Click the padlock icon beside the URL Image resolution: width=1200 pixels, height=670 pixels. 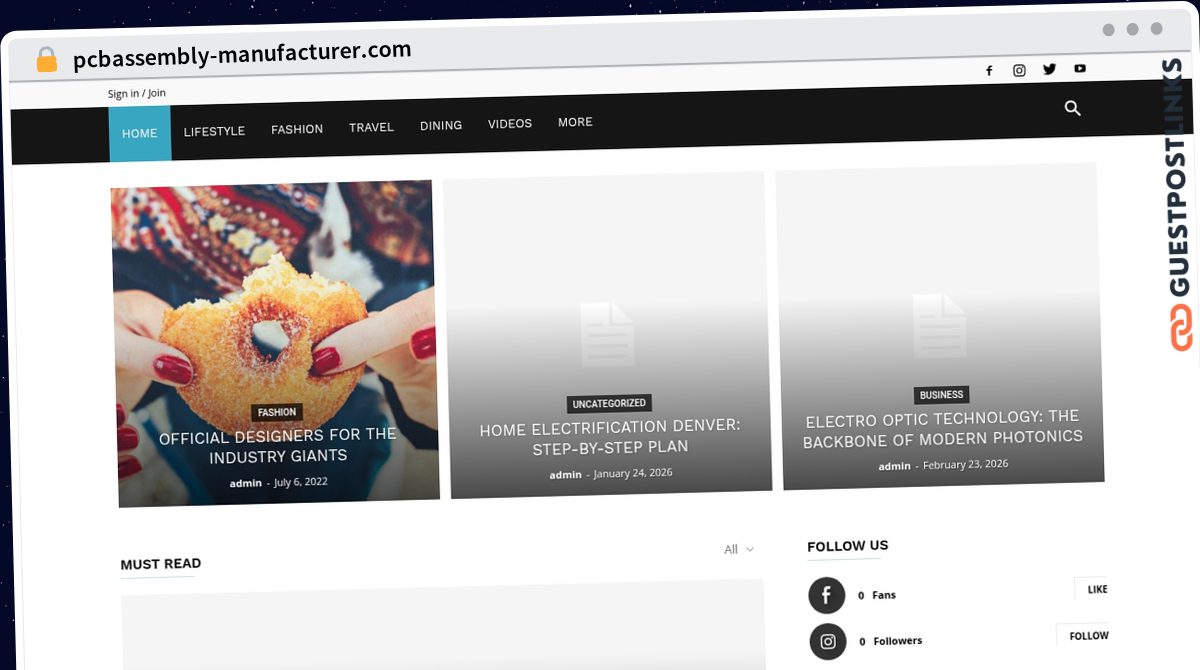[x=47, y=60]
